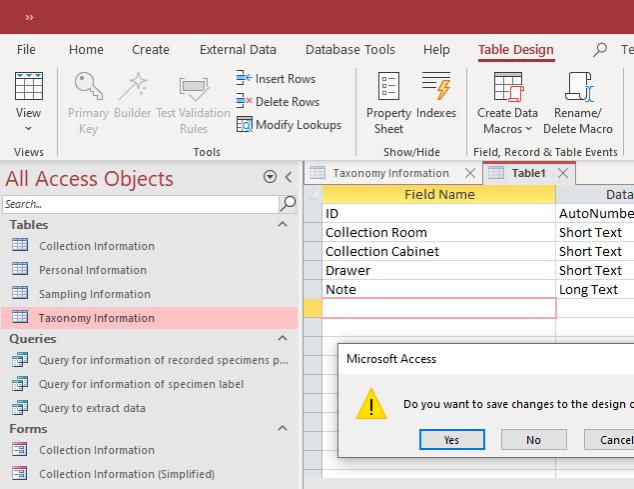Click the Collection Information form icon
634x489 pixels.
[x=20, y=449]
